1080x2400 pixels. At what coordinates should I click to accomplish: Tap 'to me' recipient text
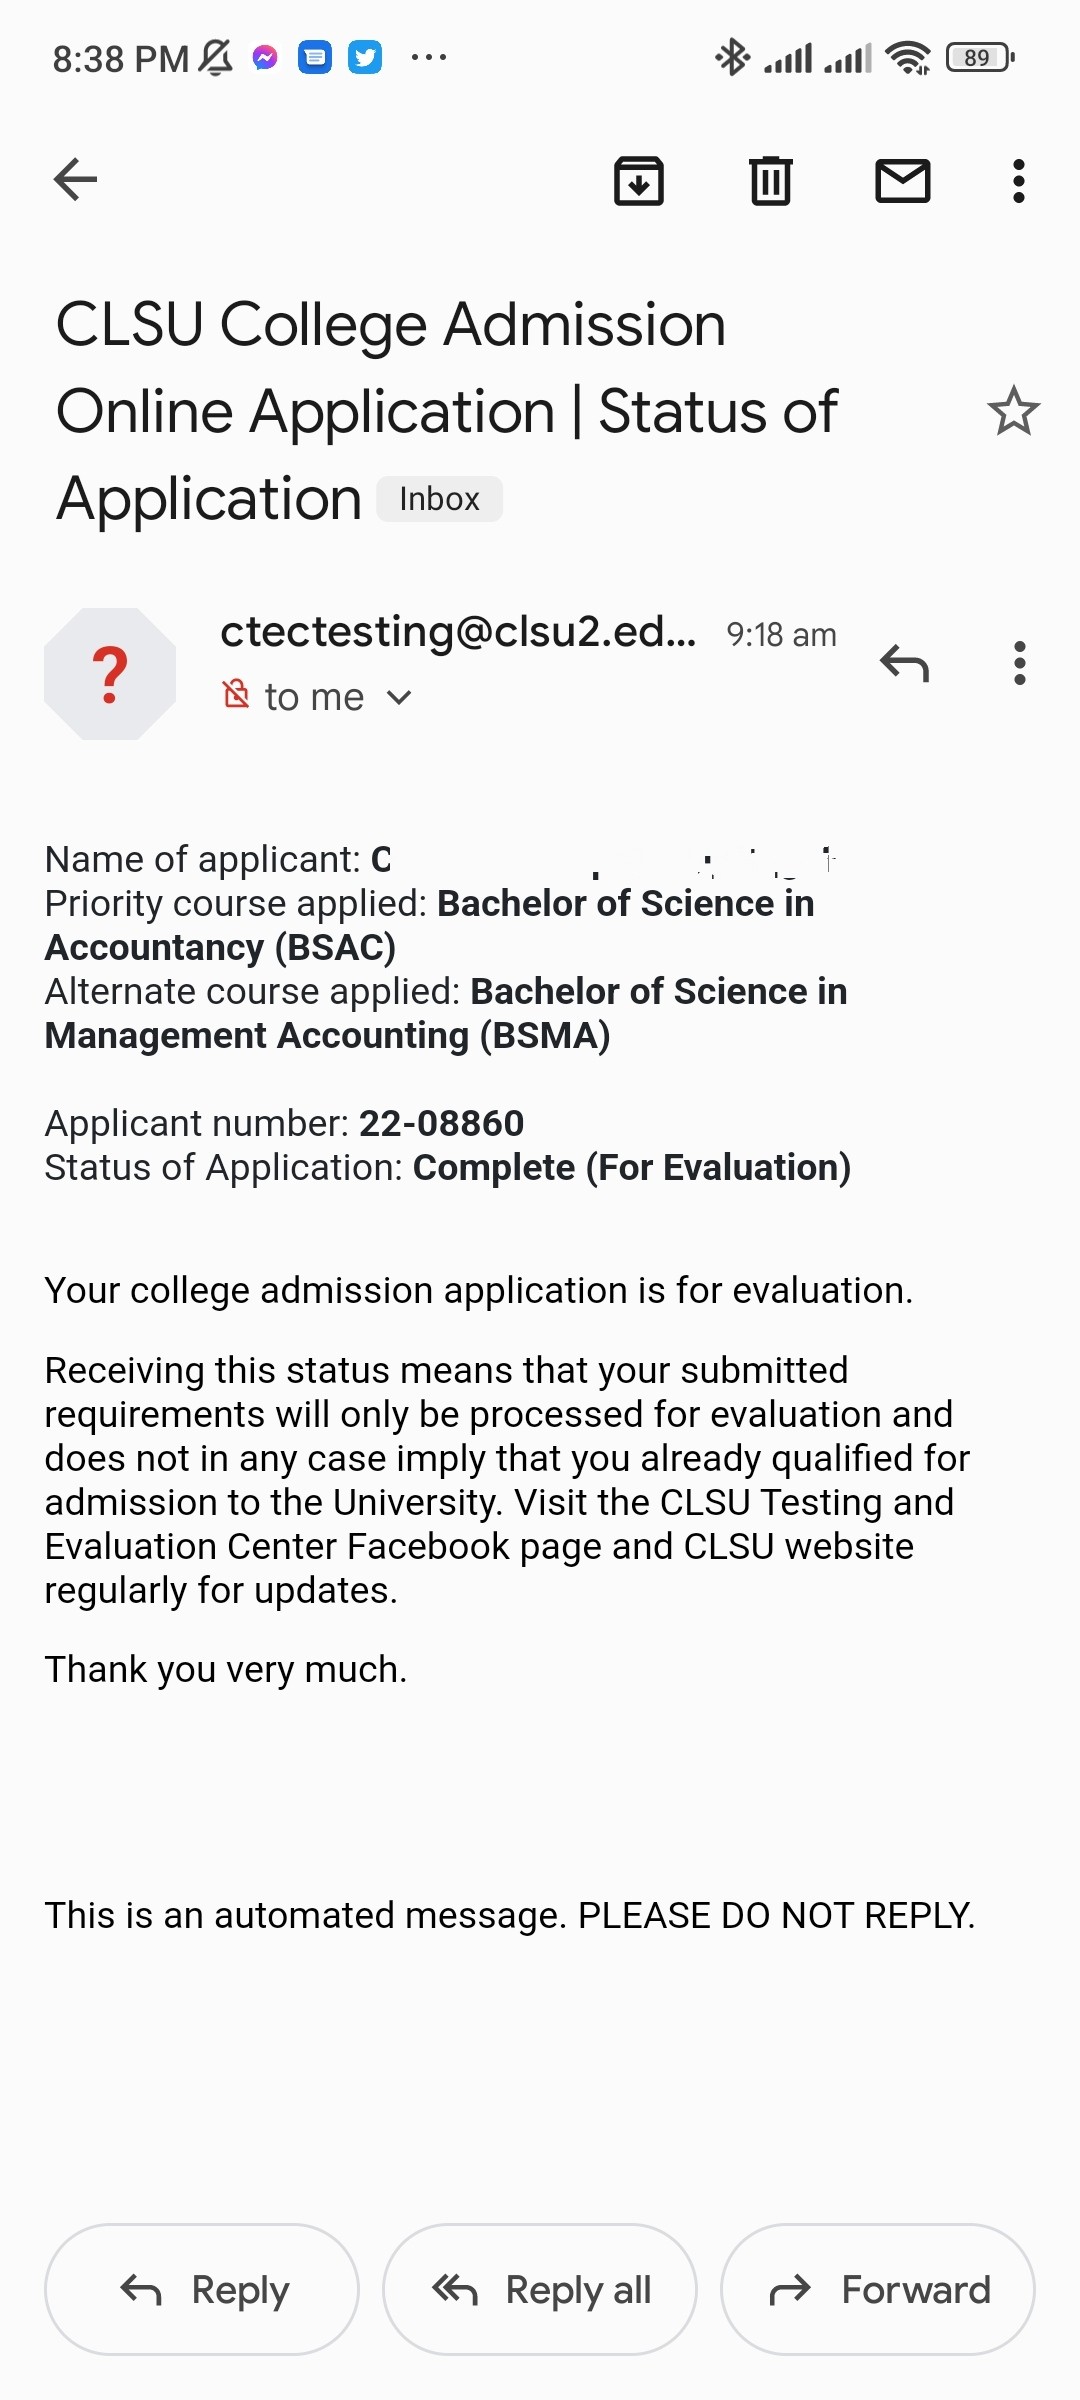(314, 697)
